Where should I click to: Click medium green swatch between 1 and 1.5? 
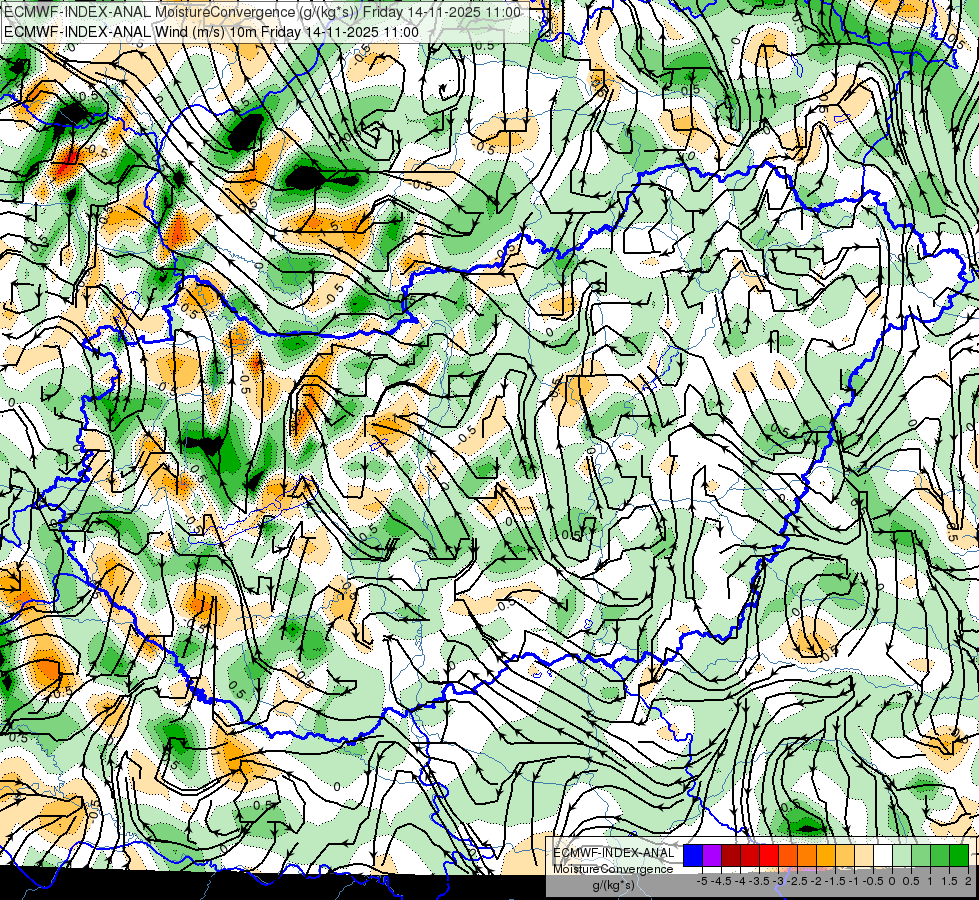(x=940, y=855)
